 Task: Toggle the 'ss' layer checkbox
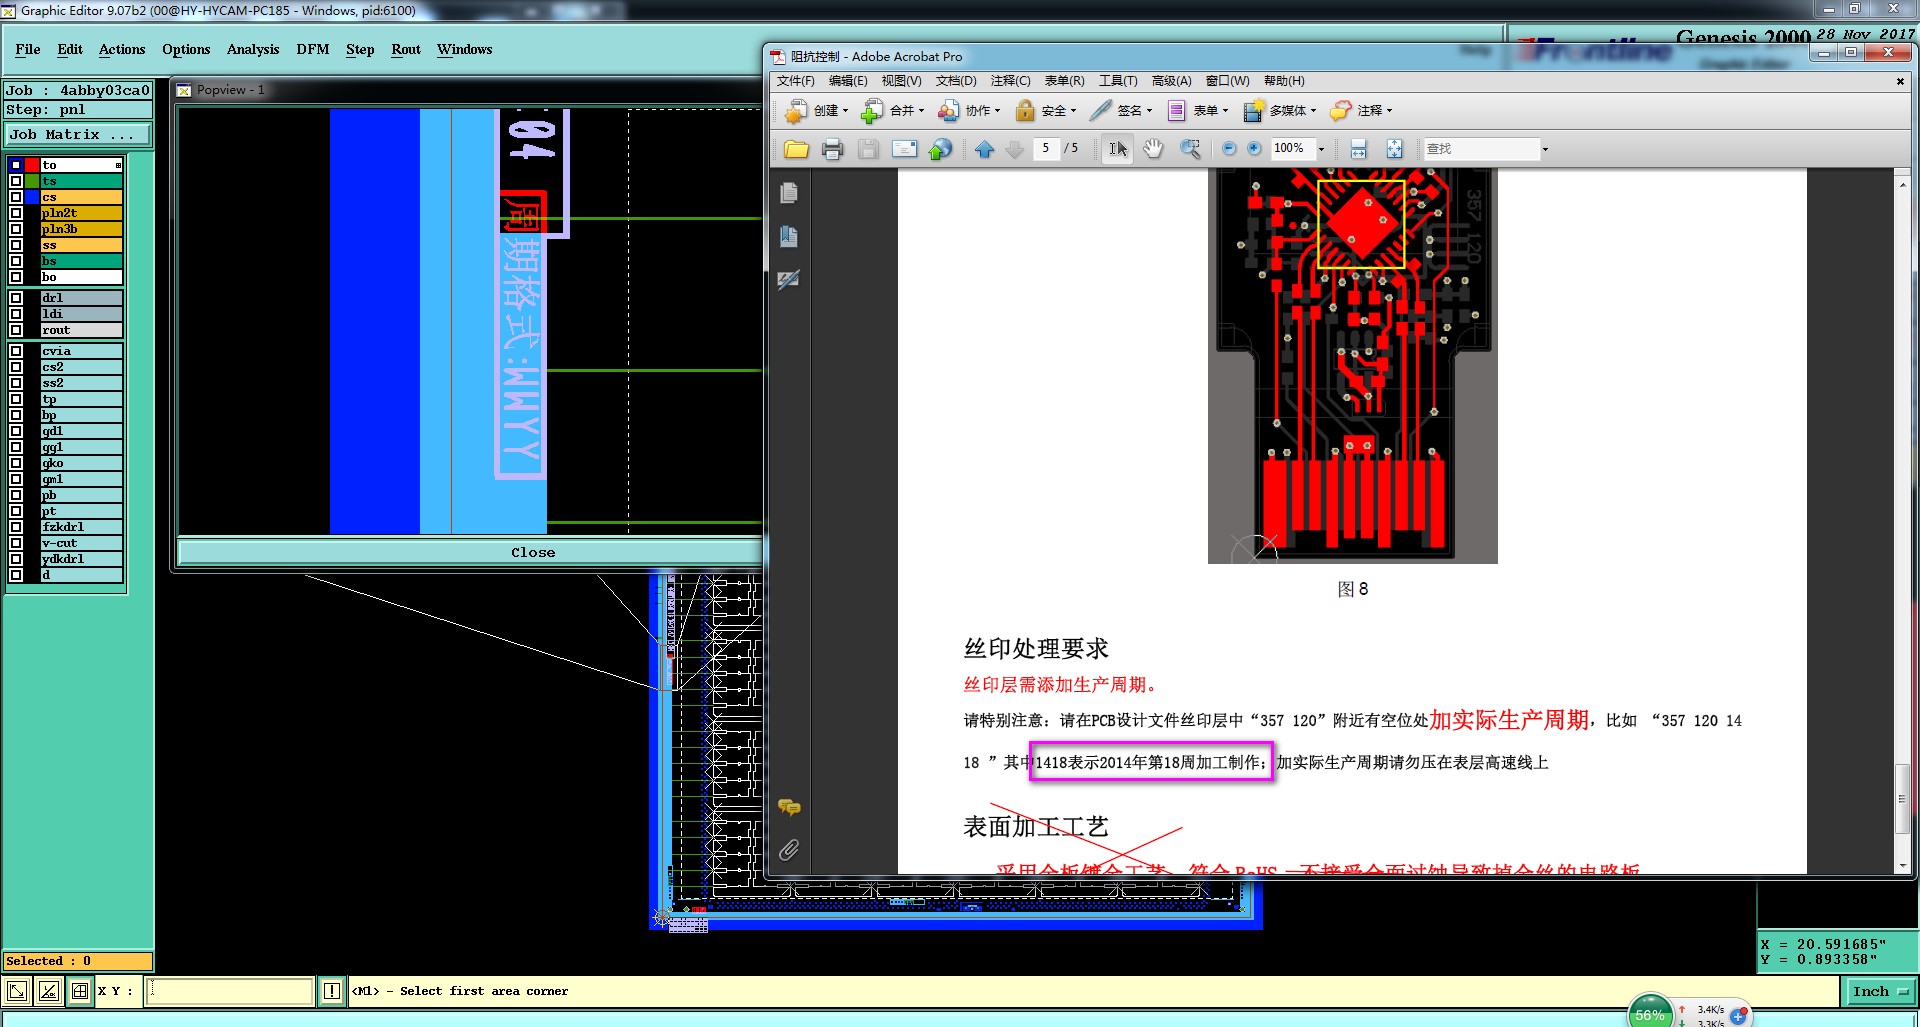16,245
